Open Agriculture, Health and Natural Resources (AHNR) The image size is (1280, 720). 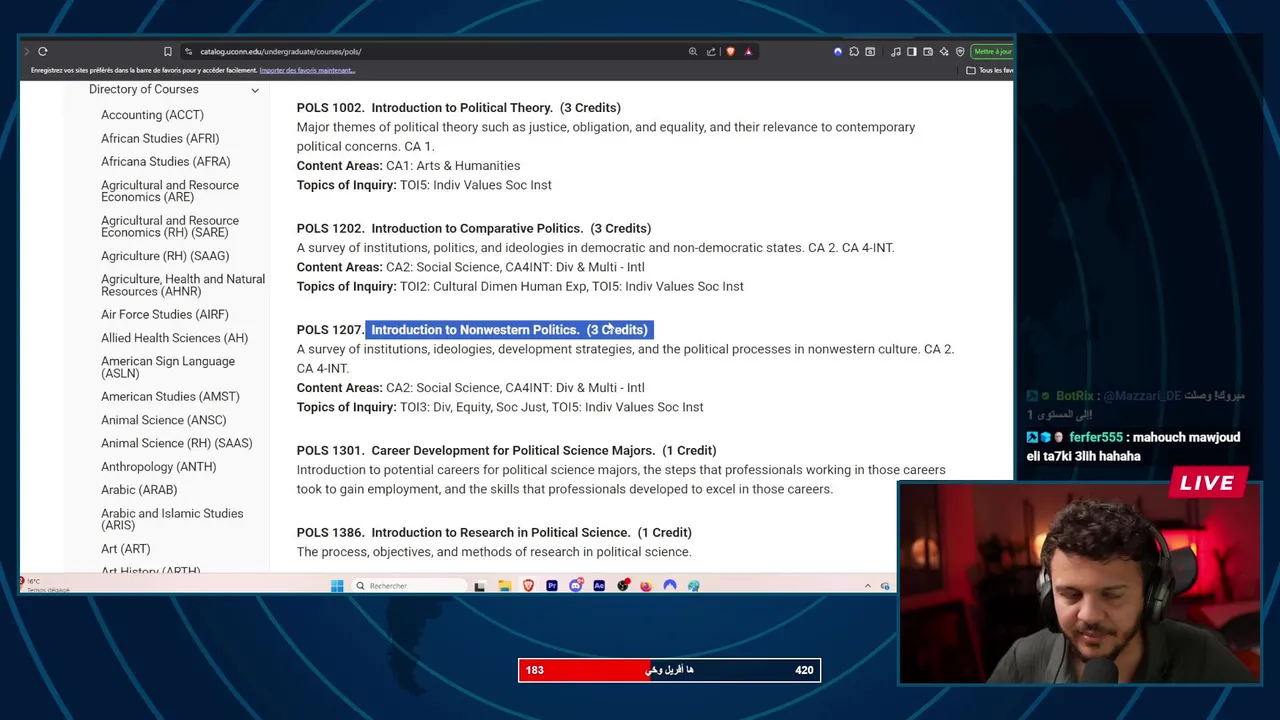[183, 285]
